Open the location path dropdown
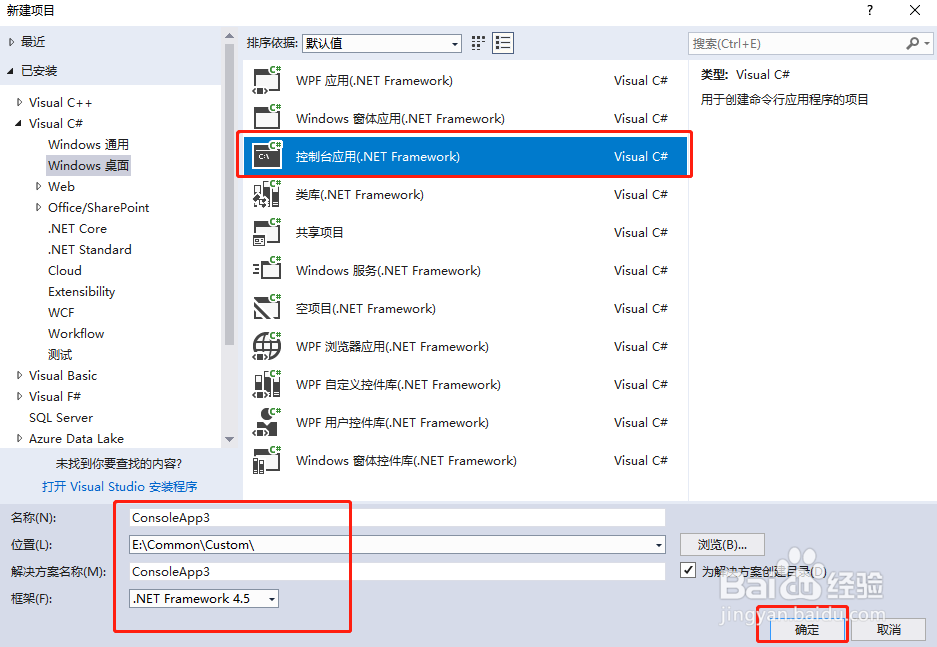This screenshot has height=647, width=937. click(659, 545)
